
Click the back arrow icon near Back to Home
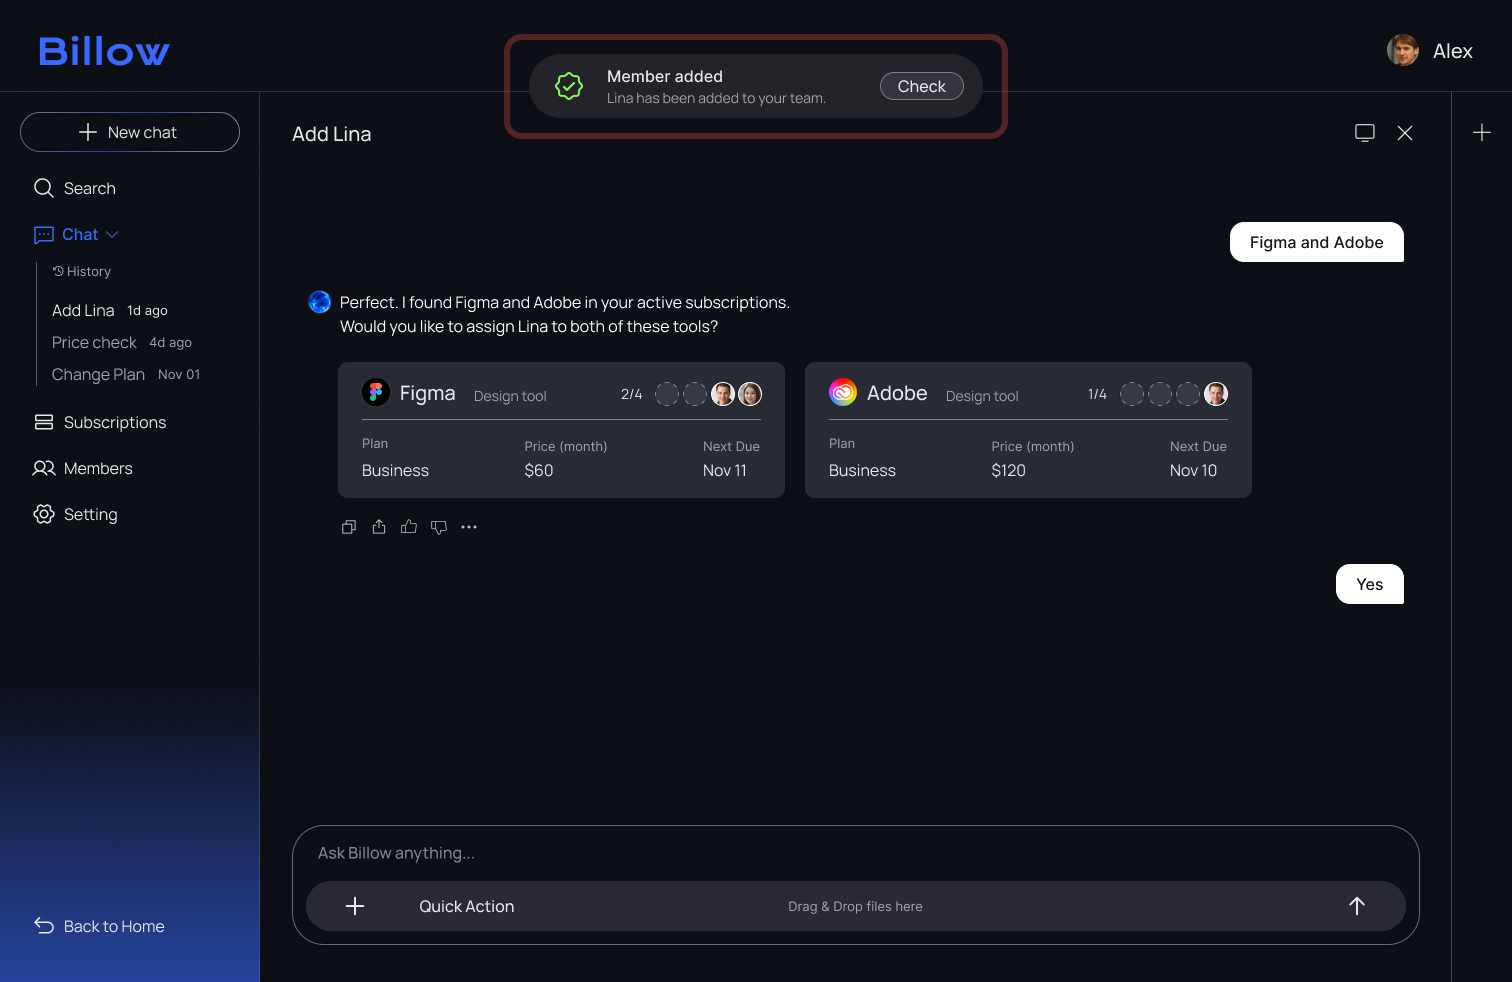[44, 926]
